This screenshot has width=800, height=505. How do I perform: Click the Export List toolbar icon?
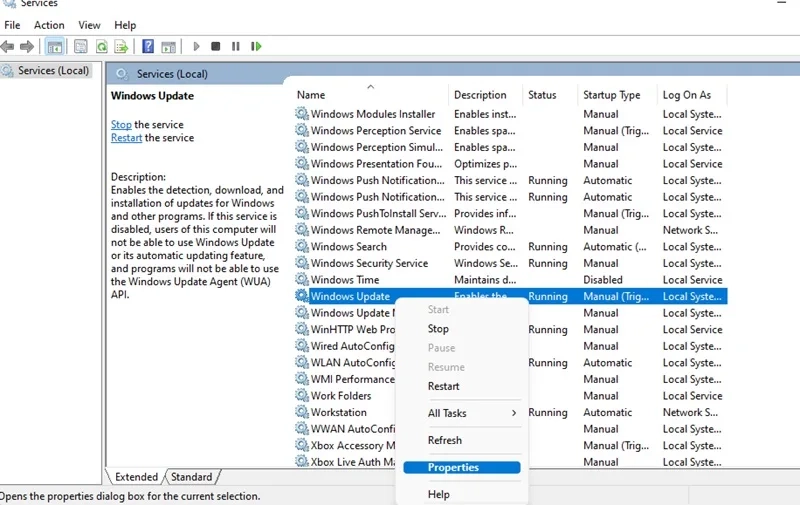[121, 46]
